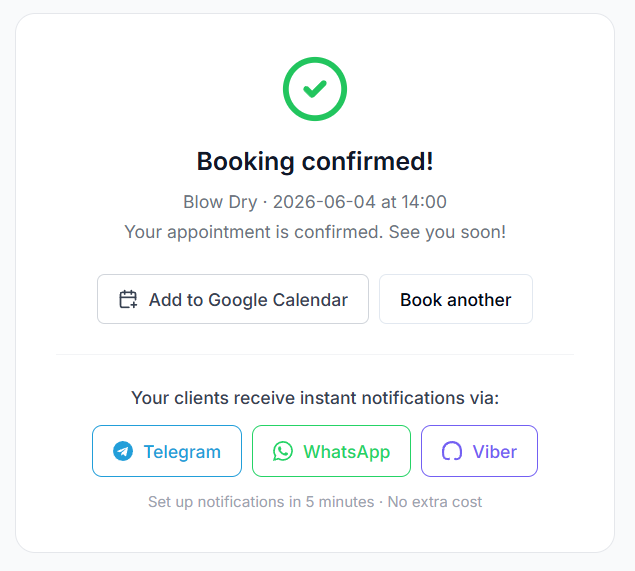Click the green checkmark success icon
Screen dimensions: 635x571
point(315,89)
